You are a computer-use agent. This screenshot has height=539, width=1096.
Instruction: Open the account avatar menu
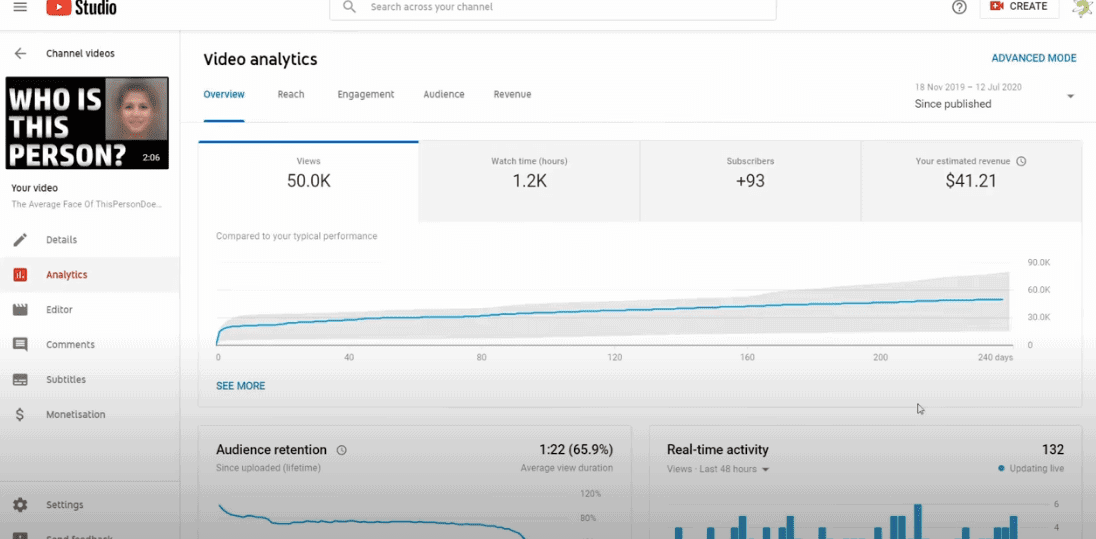pyautogui.click(x=1082, y=7)
